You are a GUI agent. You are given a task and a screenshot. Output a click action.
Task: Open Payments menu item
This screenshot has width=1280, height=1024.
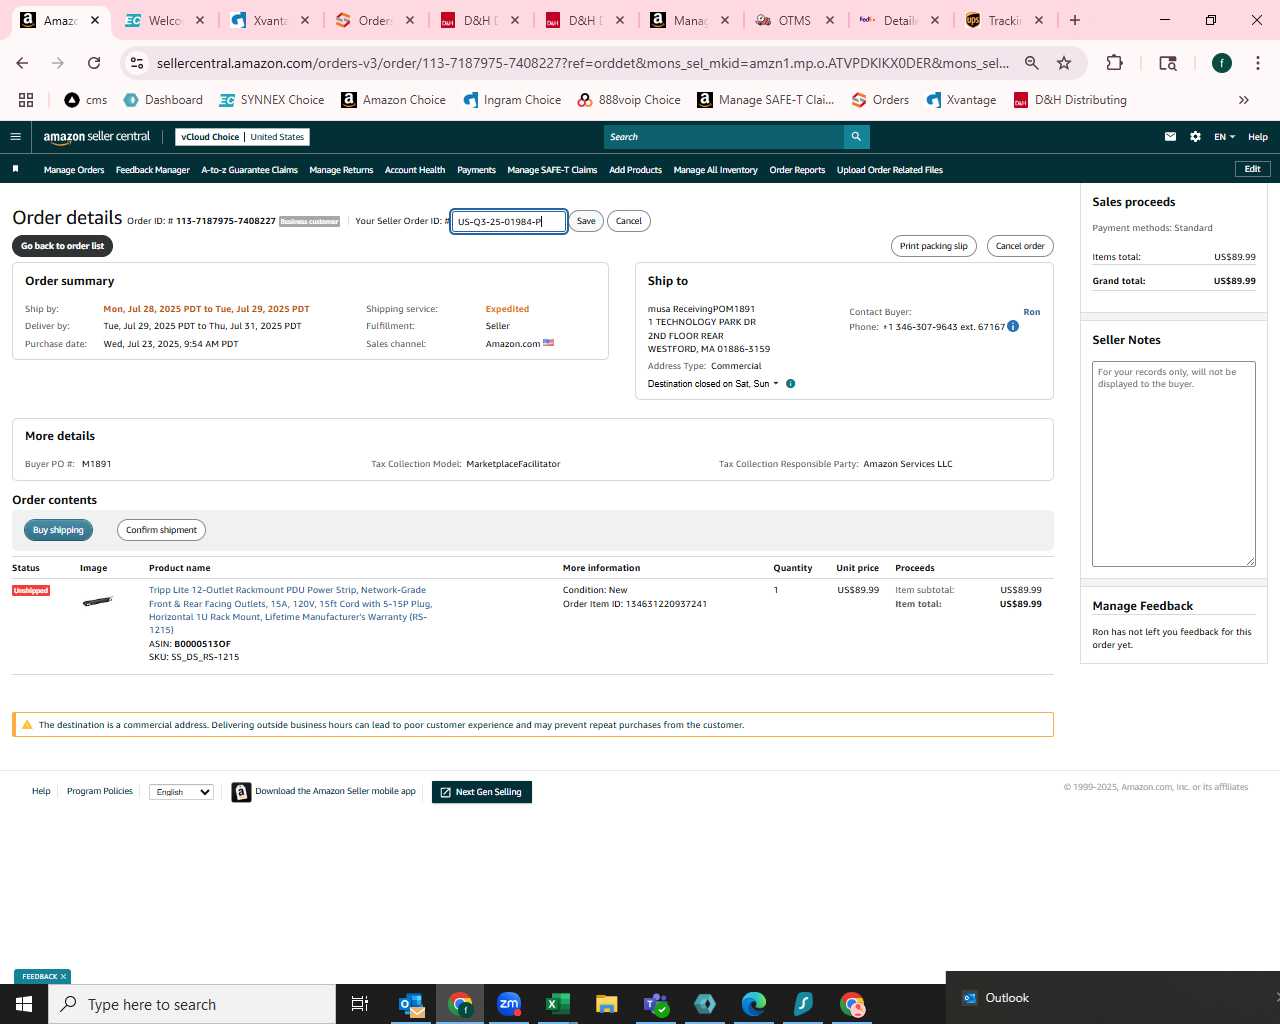point(476,170)
